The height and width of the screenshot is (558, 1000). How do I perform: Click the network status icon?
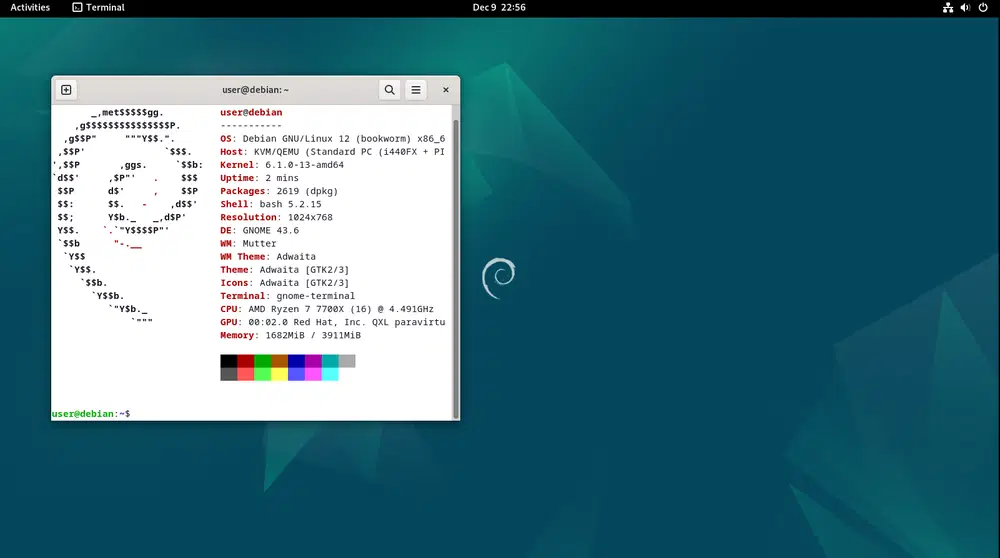pos(948,8)
